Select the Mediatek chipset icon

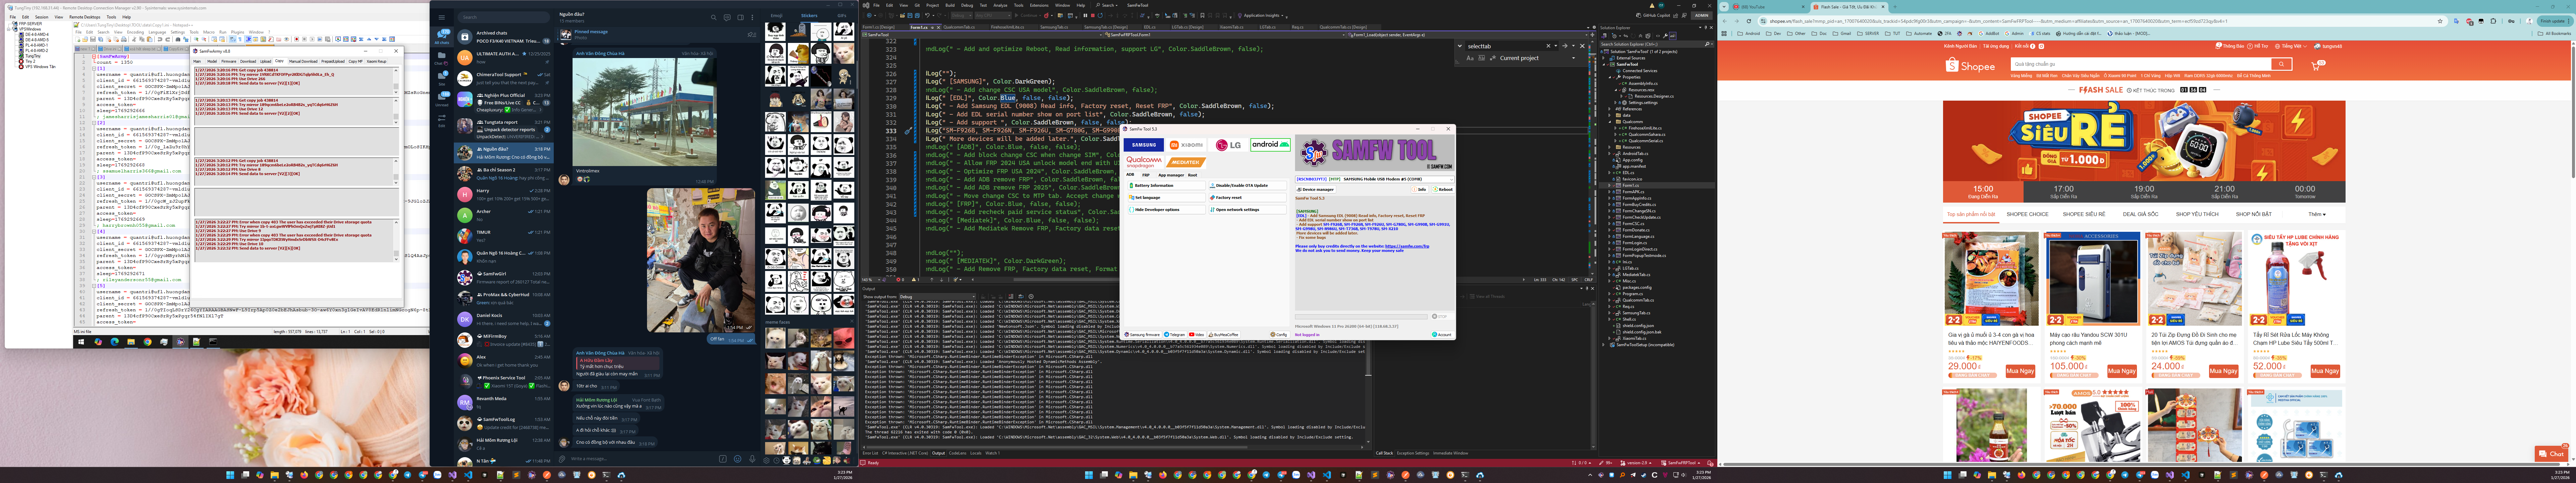coord(1186,162)
